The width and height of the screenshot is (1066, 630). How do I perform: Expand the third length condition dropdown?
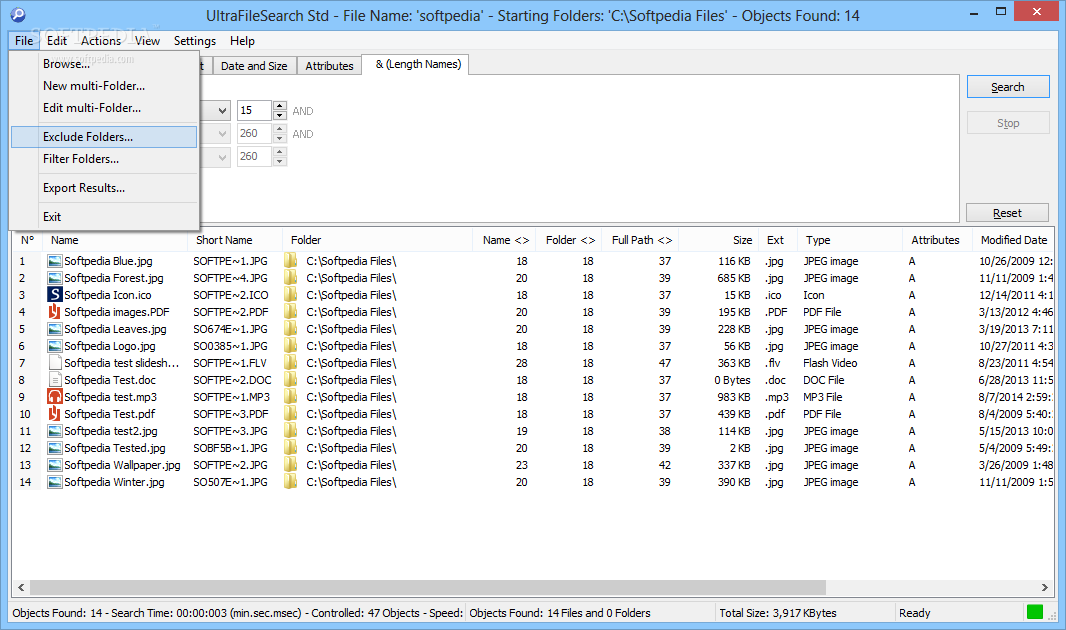coord(222,157)
